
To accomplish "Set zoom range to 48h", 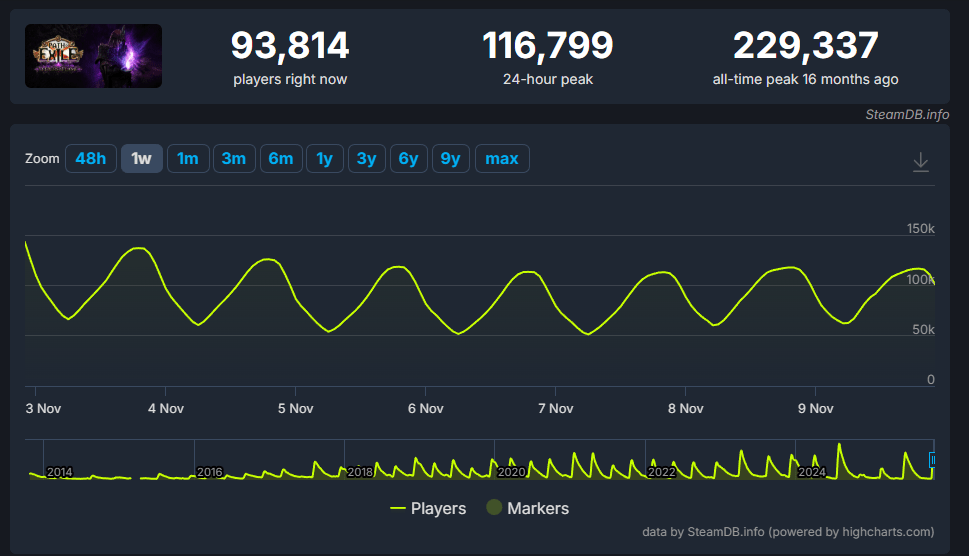I will pyautogui.click(x=90, y=158).
